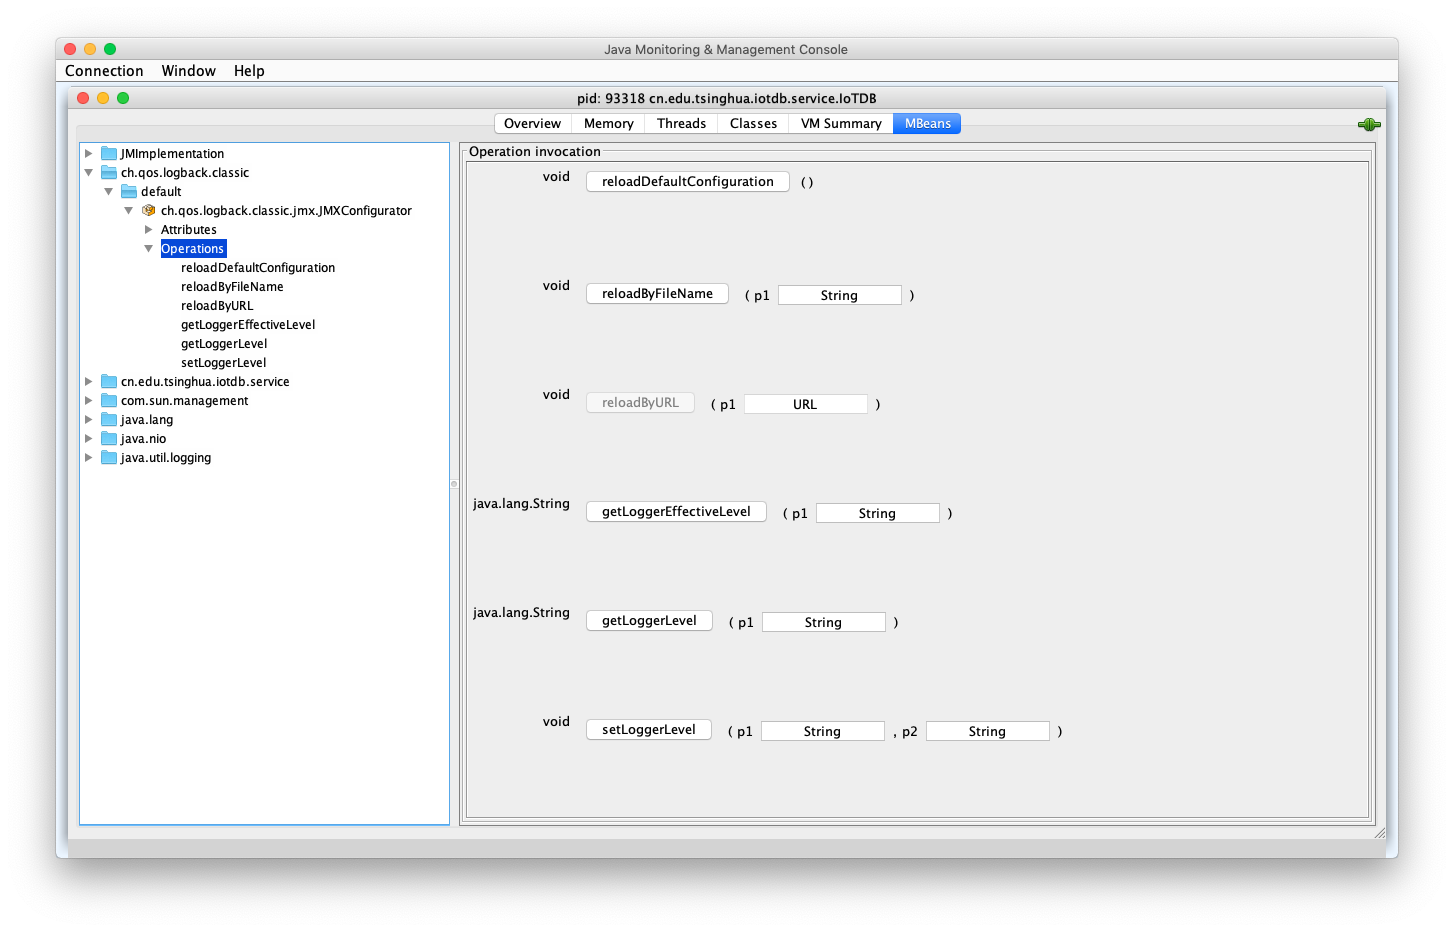
Task: Click the p1 String field of reloadByFileName
Action: [839, 294]
